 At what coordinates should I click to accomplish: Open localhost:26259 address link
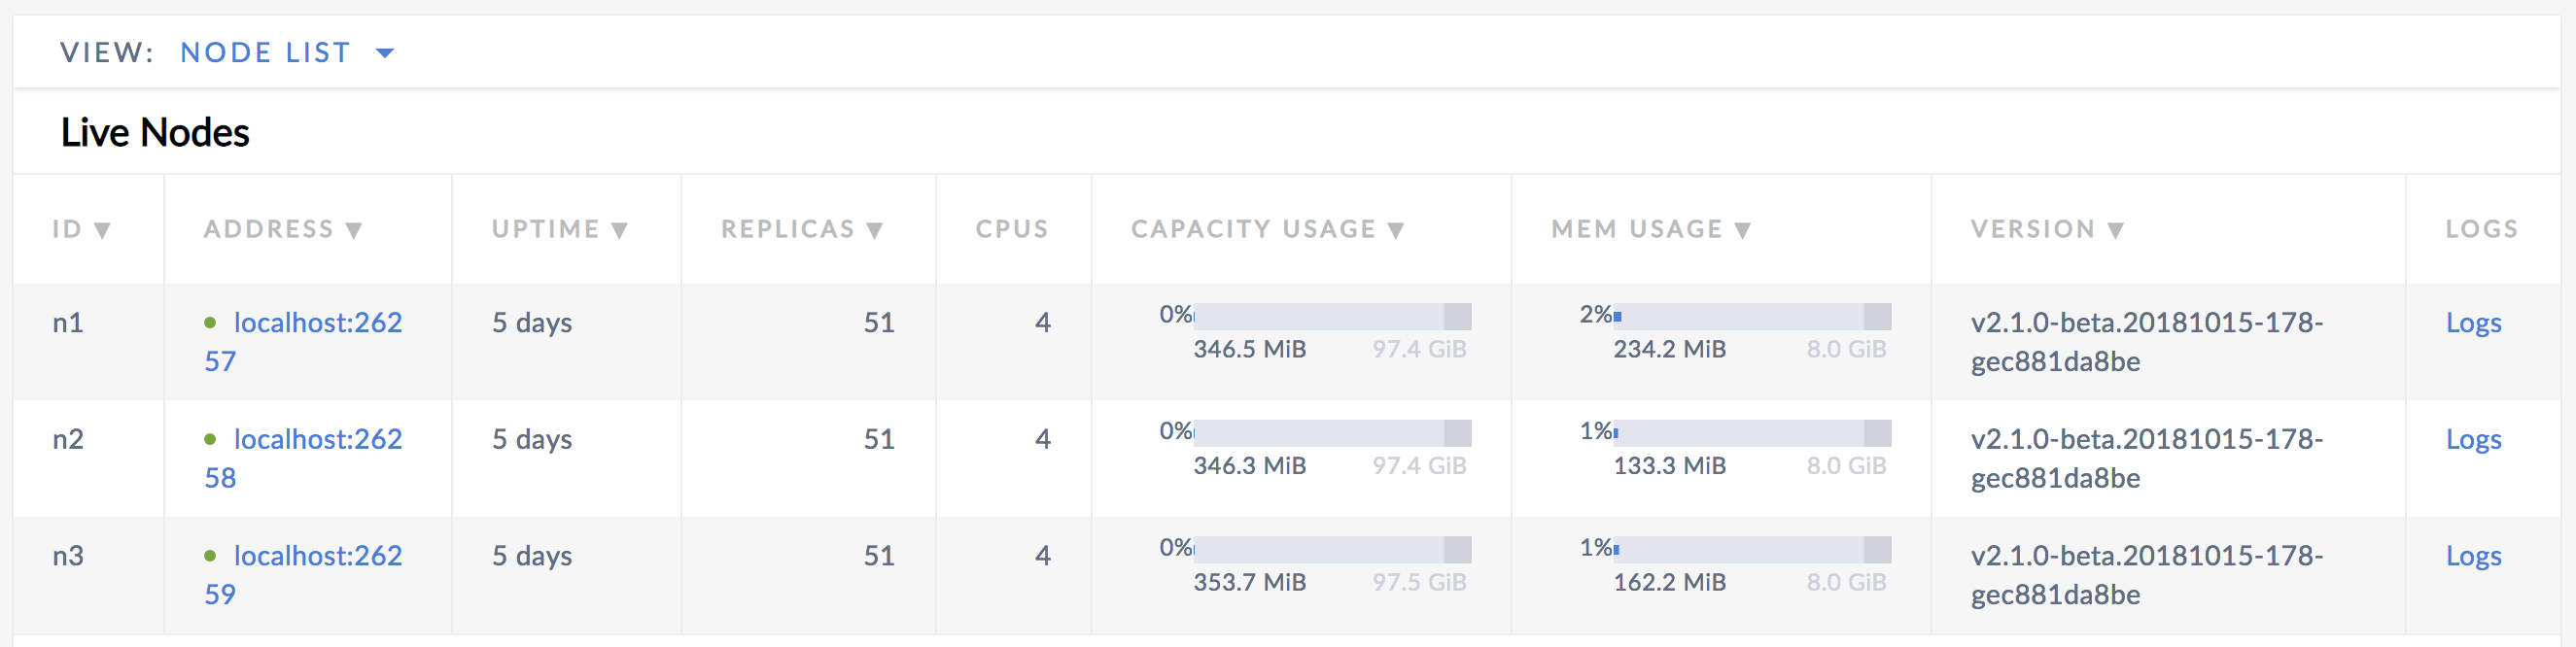[x=318, y=555]
